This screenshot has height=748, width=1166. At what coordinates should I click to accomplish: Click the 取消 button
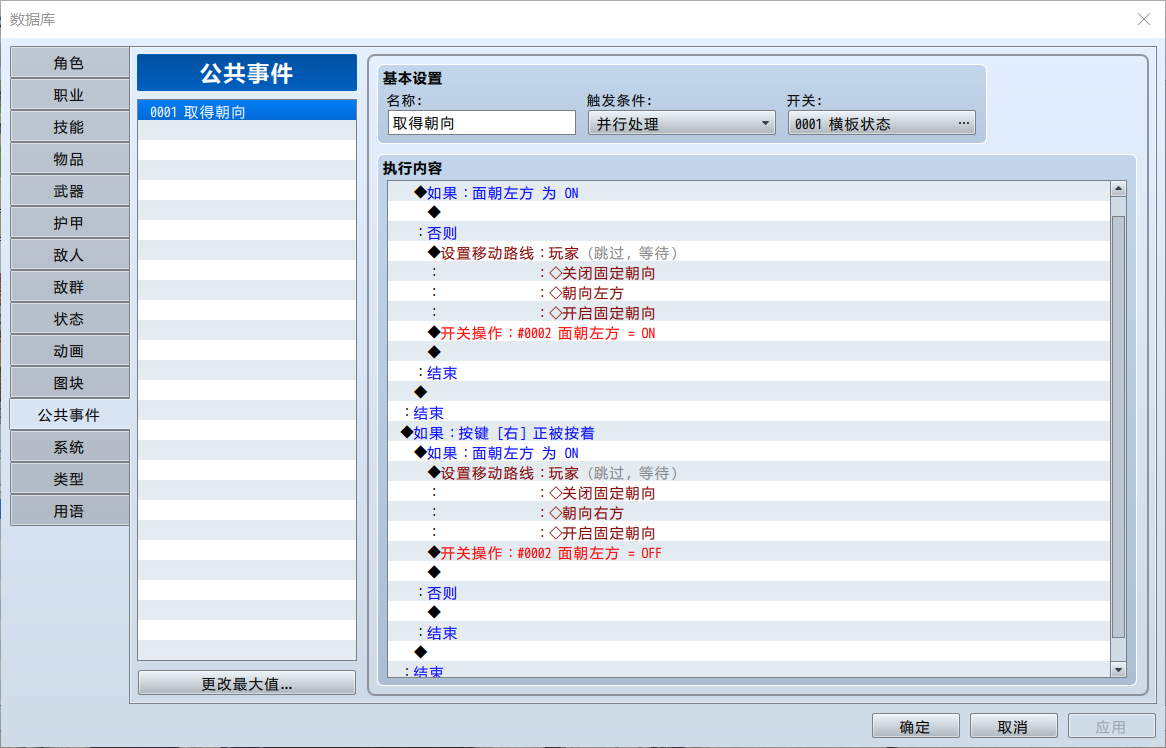(1013, 726)
